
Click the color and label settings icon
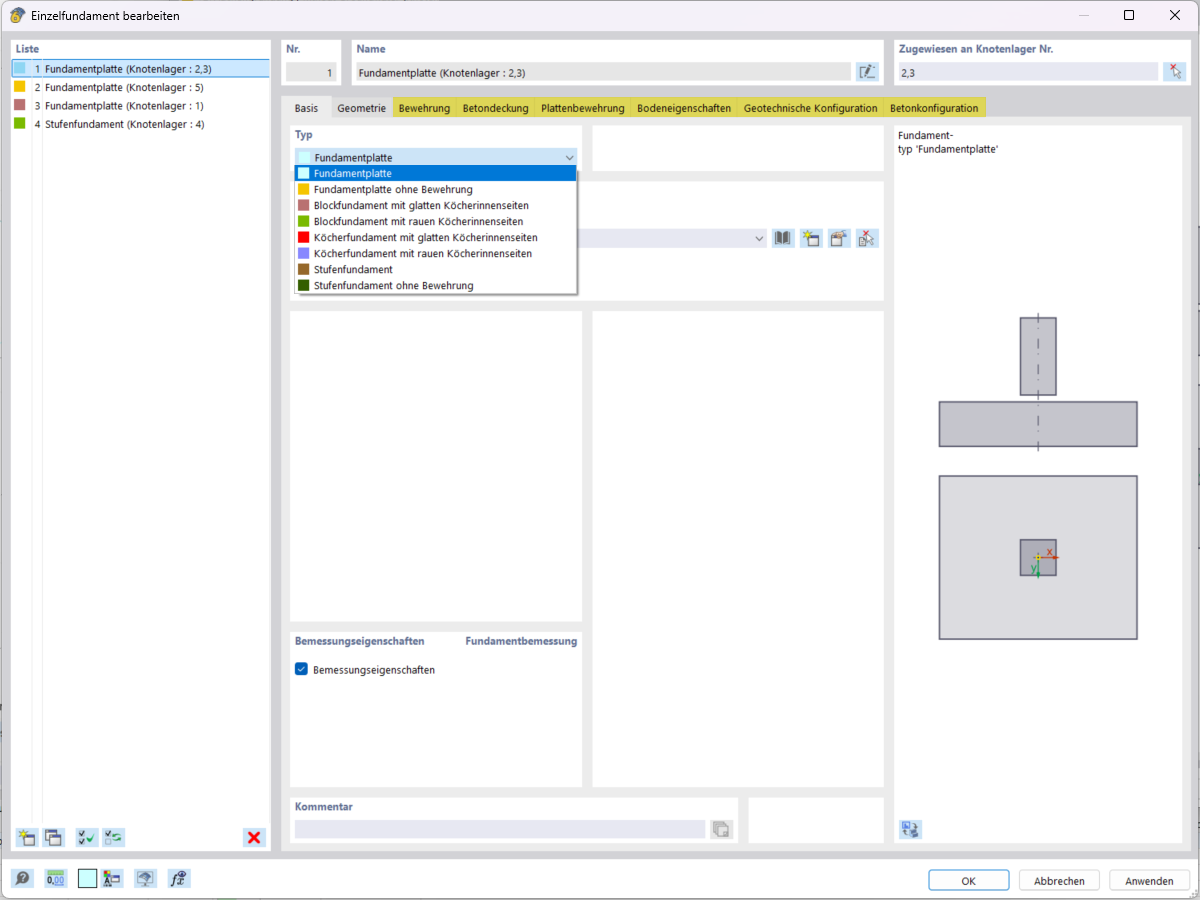(x=113, y=879)
